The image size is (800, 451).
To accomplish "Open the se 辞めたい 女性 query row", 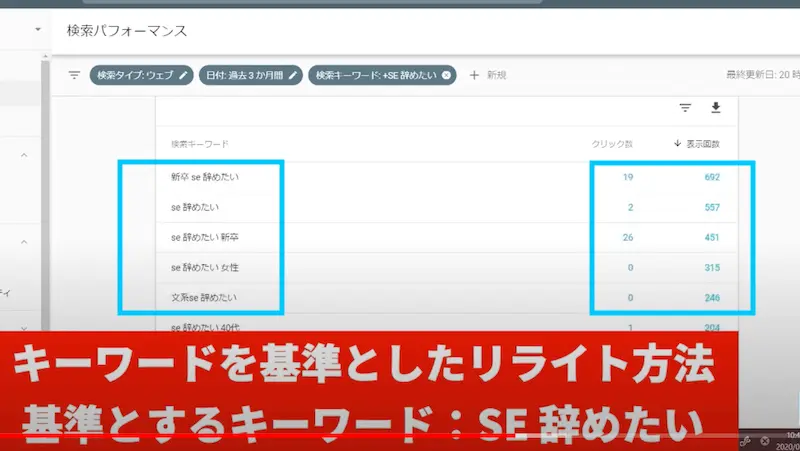I will 205,267.
